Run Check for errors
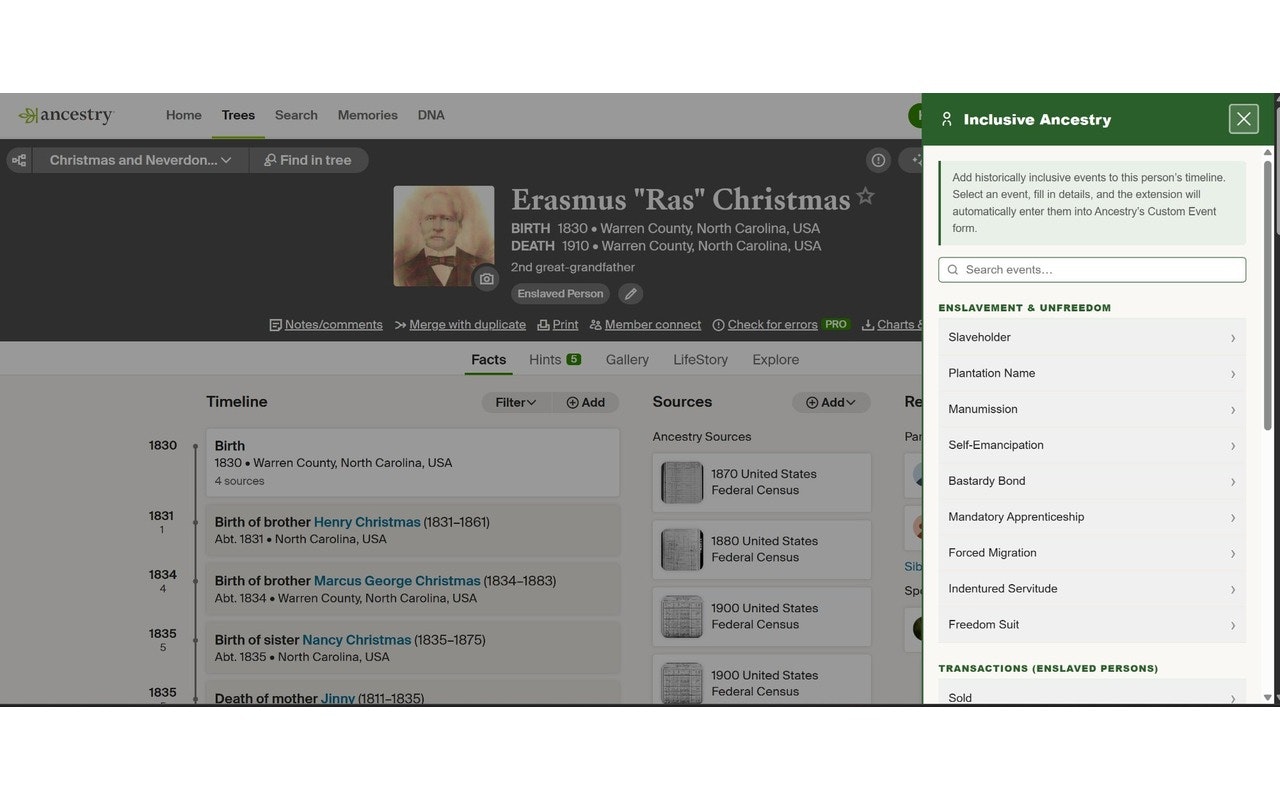Screen dimensions: 1280x800 pos(780,325)
